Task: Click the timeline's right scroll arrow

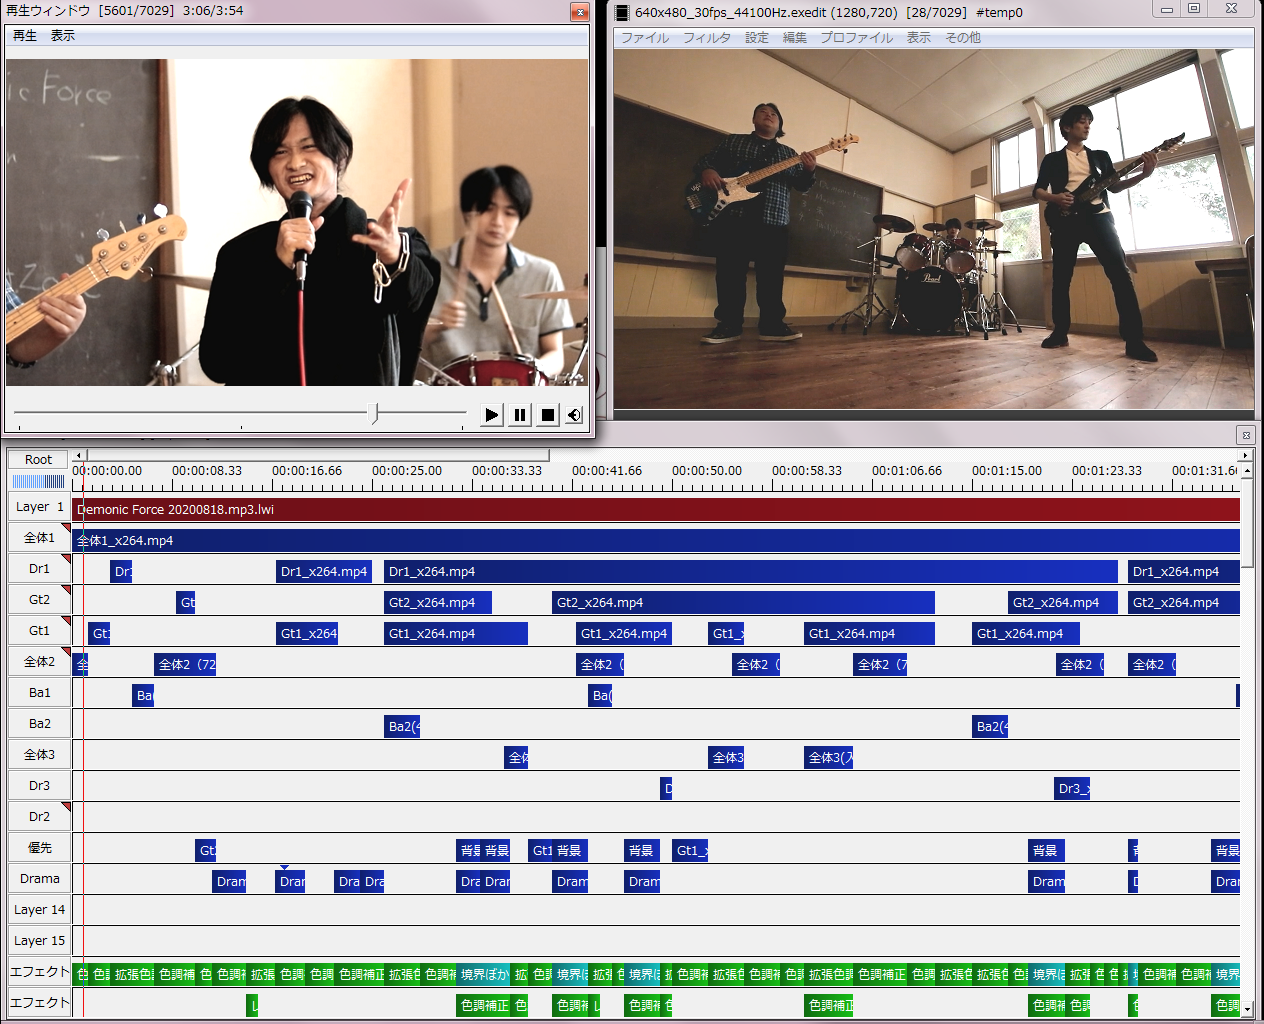Action: click(1246, 455)
